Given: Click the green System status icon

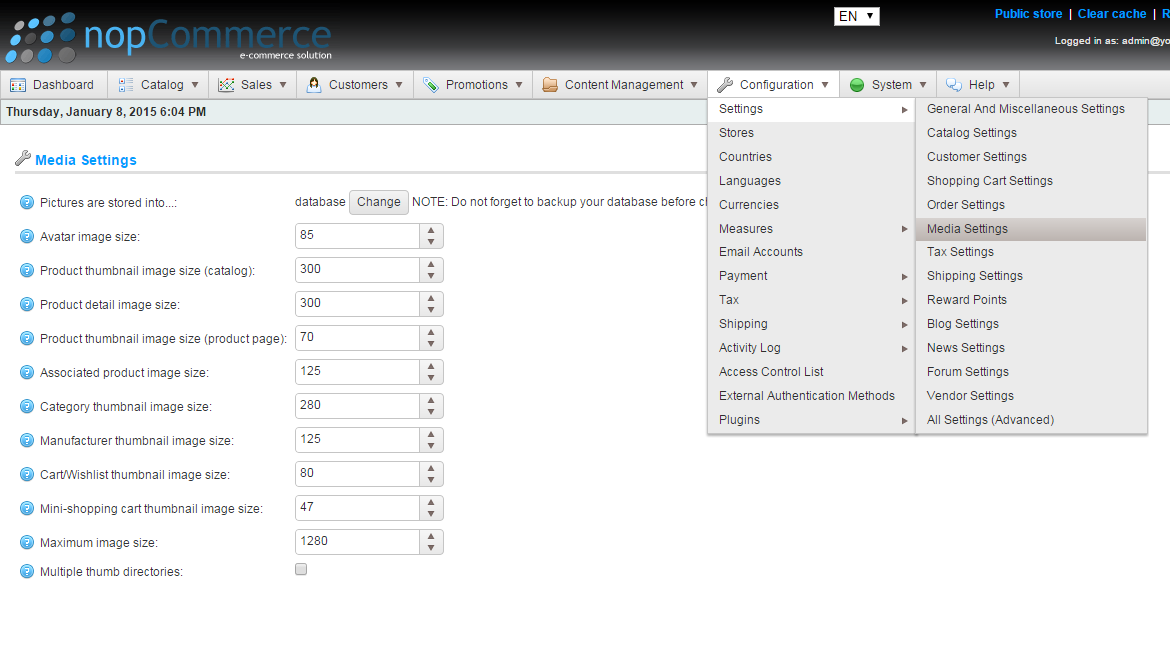Looking at the screenshot, I should pyautogui.click(x=857, y=85).
